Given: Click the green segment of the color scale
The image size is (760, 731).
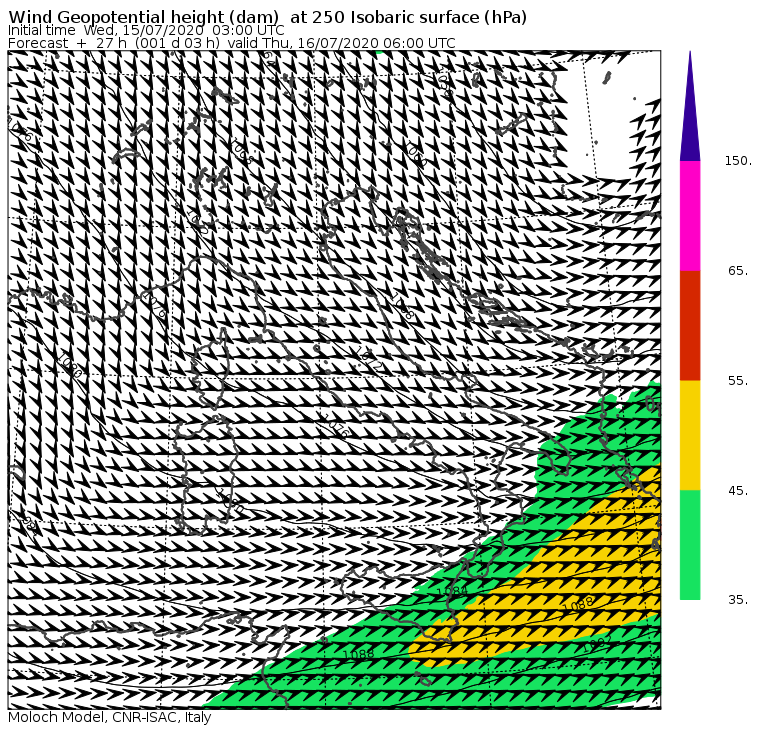Looking at the screenshot, I should tap(690, 545).
